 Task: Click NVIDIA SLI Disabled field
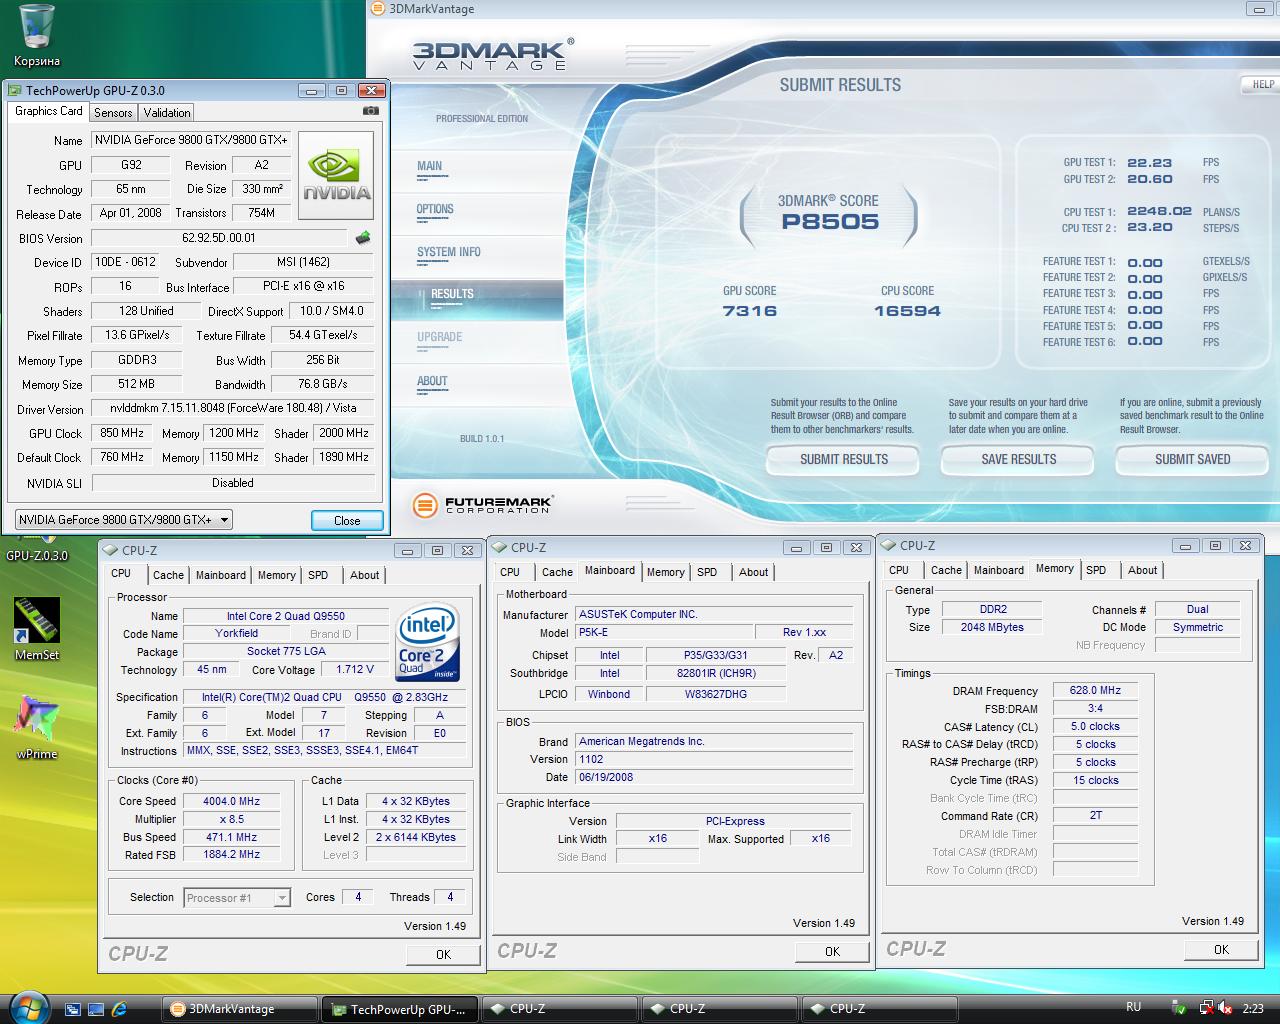point(232,483)
